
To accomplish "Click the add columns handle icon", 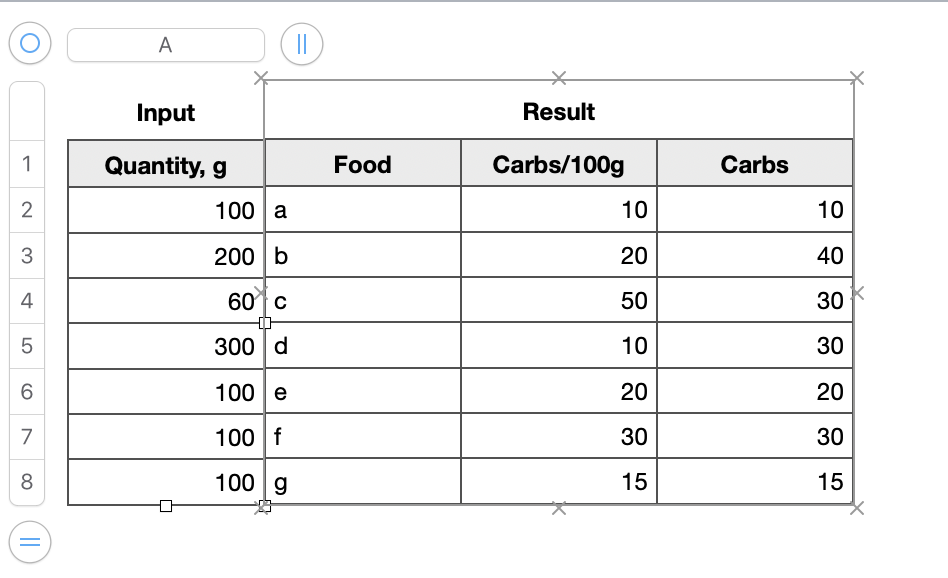I will pyautogui.click(x=302, y=44).
